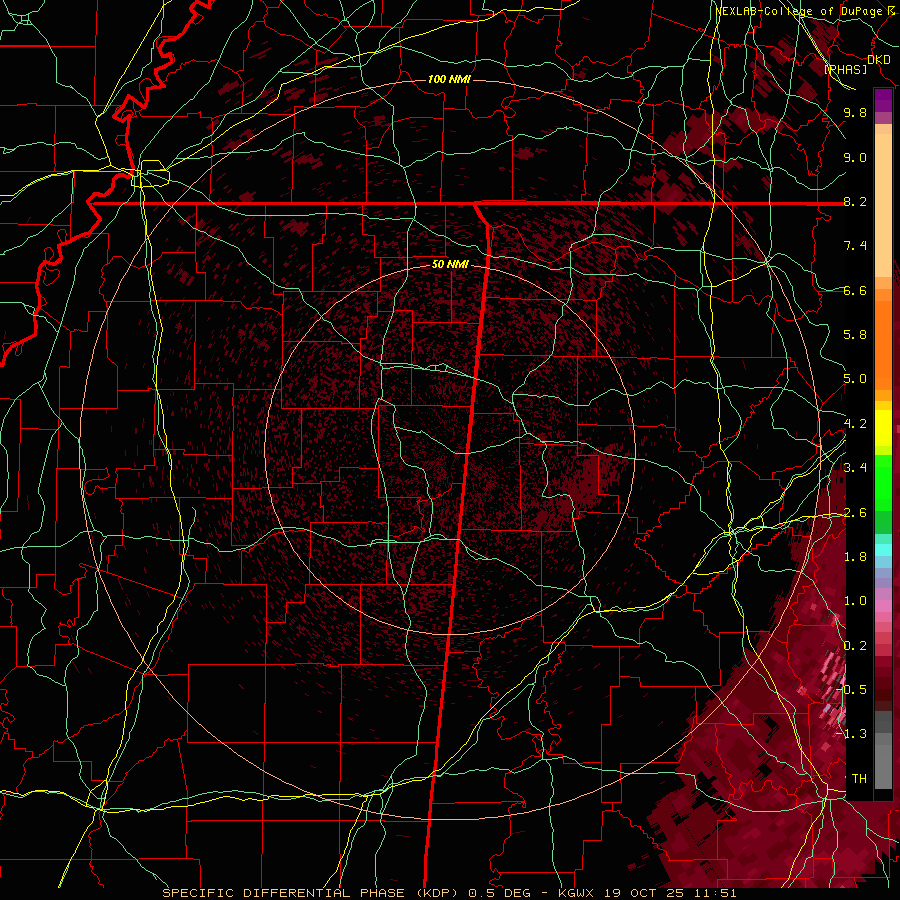900x900 pixels.
Task: Click the 3.4 scale value
Action: point(855,468)
